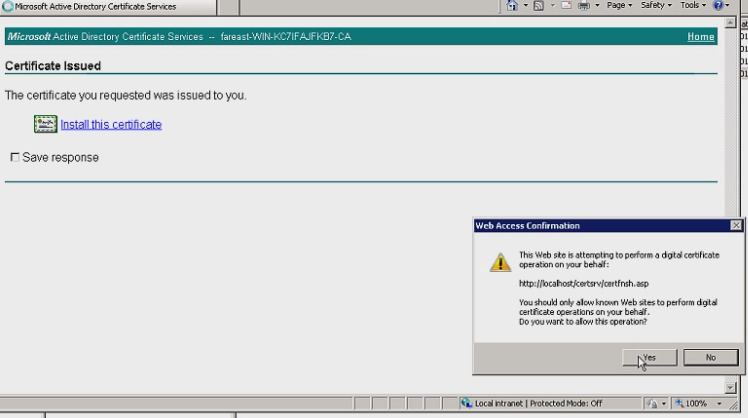Click the text 'The certificate you requested was issued to you.'

[x=125, y=95]
